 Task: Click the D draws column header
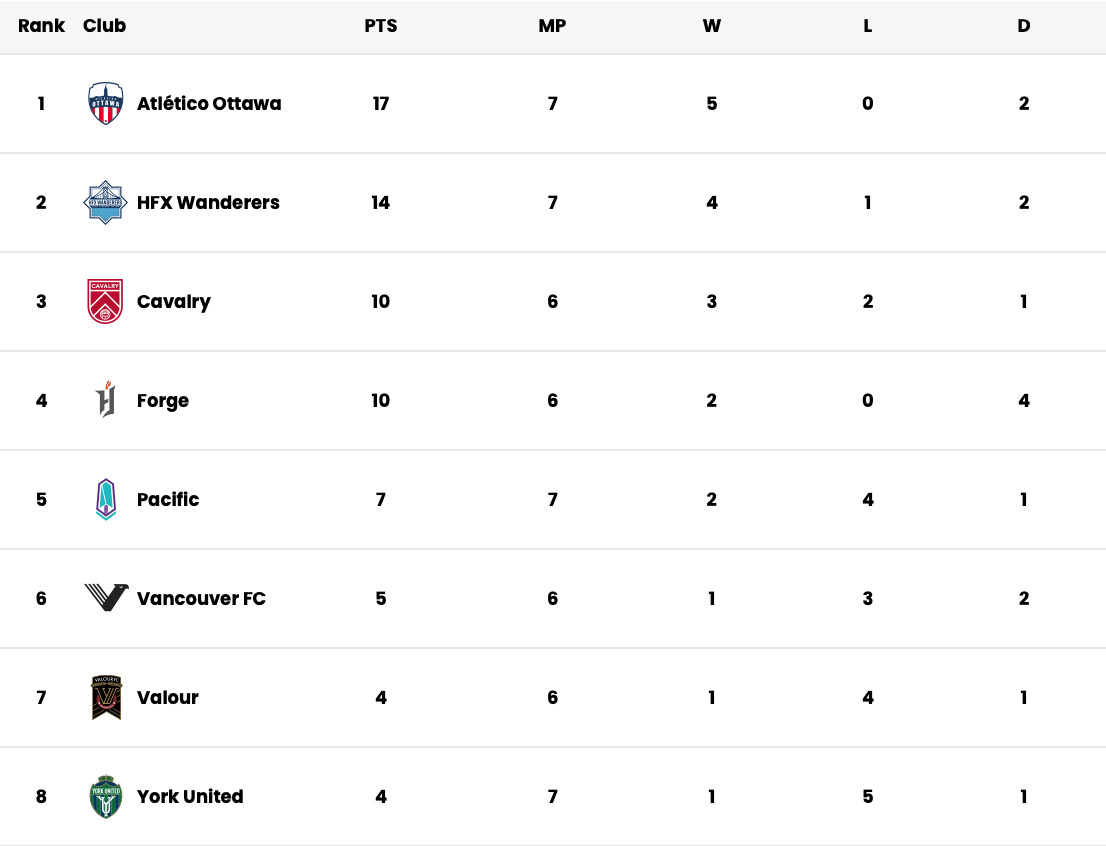pos(1023,26)
